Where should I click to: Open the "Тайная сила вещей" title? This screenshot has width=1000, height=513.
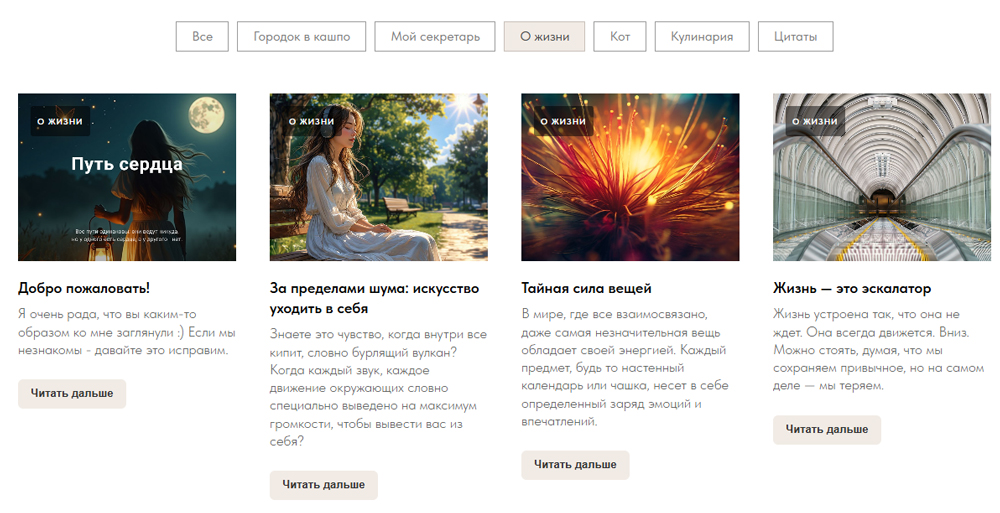(586, 288)
